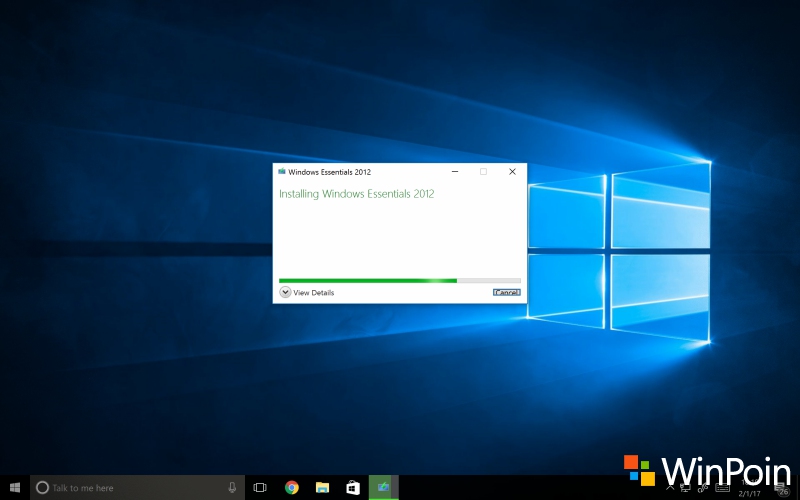This screenshot has width=800, height=500.
Task: Open network status in system tray
Action: pos(685,488)
